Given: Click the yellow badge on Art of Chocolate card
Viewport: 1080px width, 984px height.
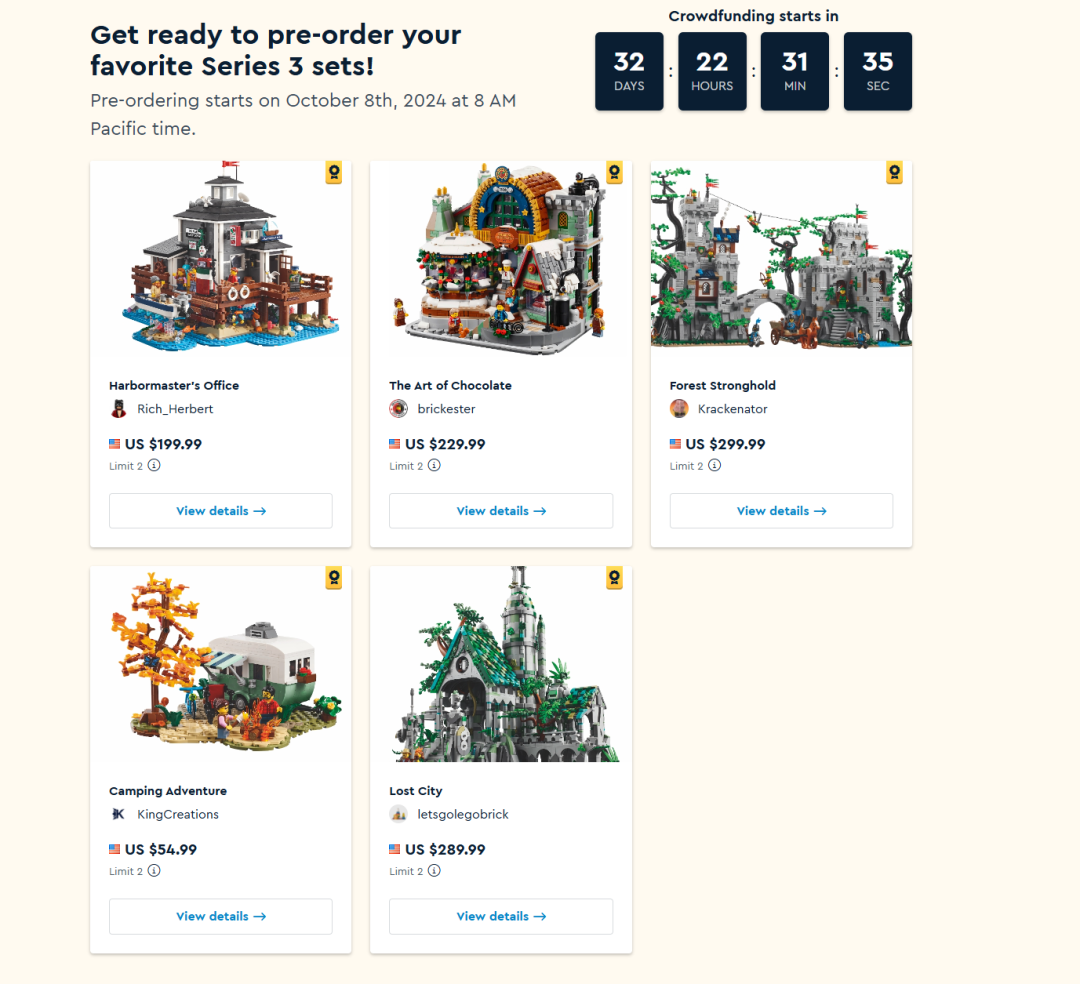Looking at the screenshot, I should tap(614, 172).
